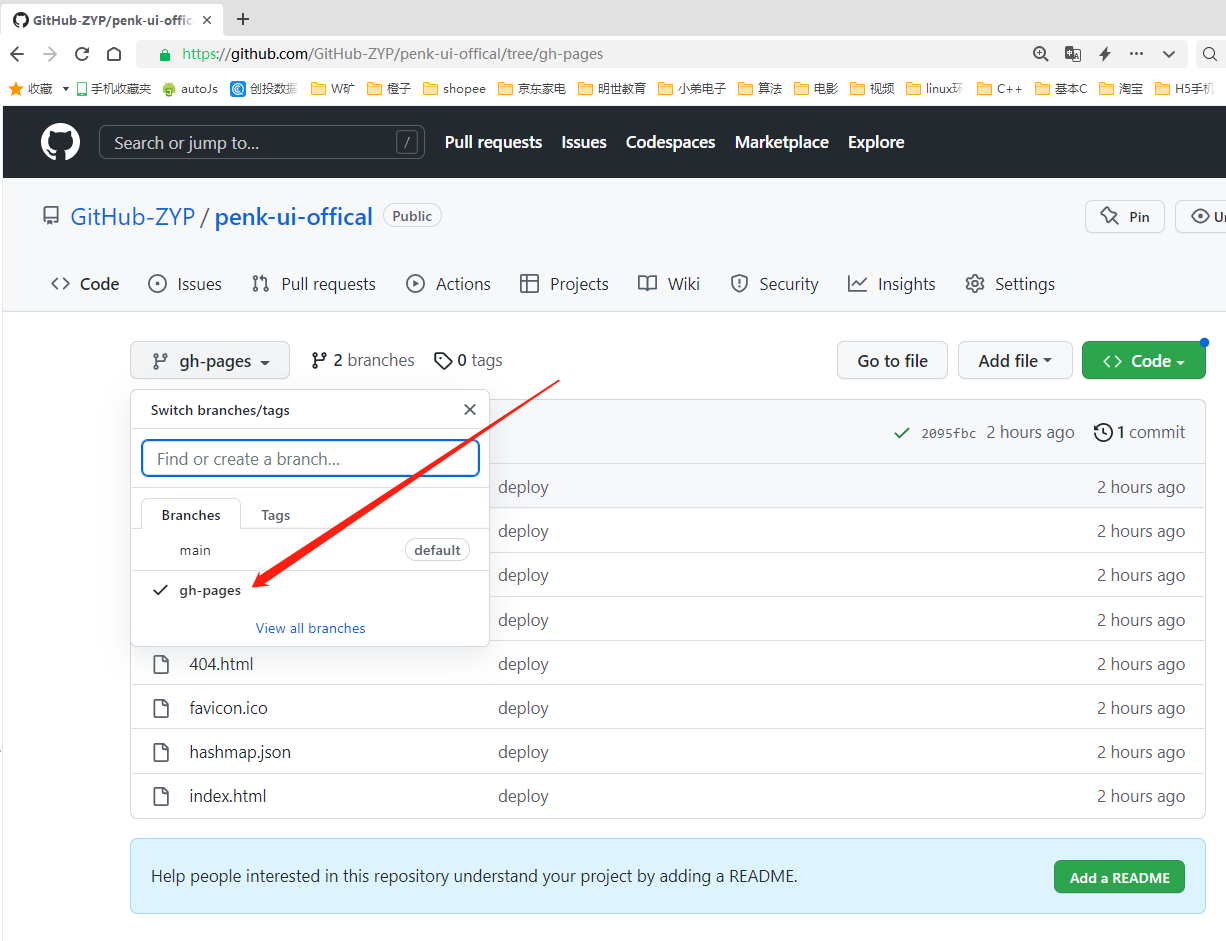Select the main branch in the list

(310, 550)
